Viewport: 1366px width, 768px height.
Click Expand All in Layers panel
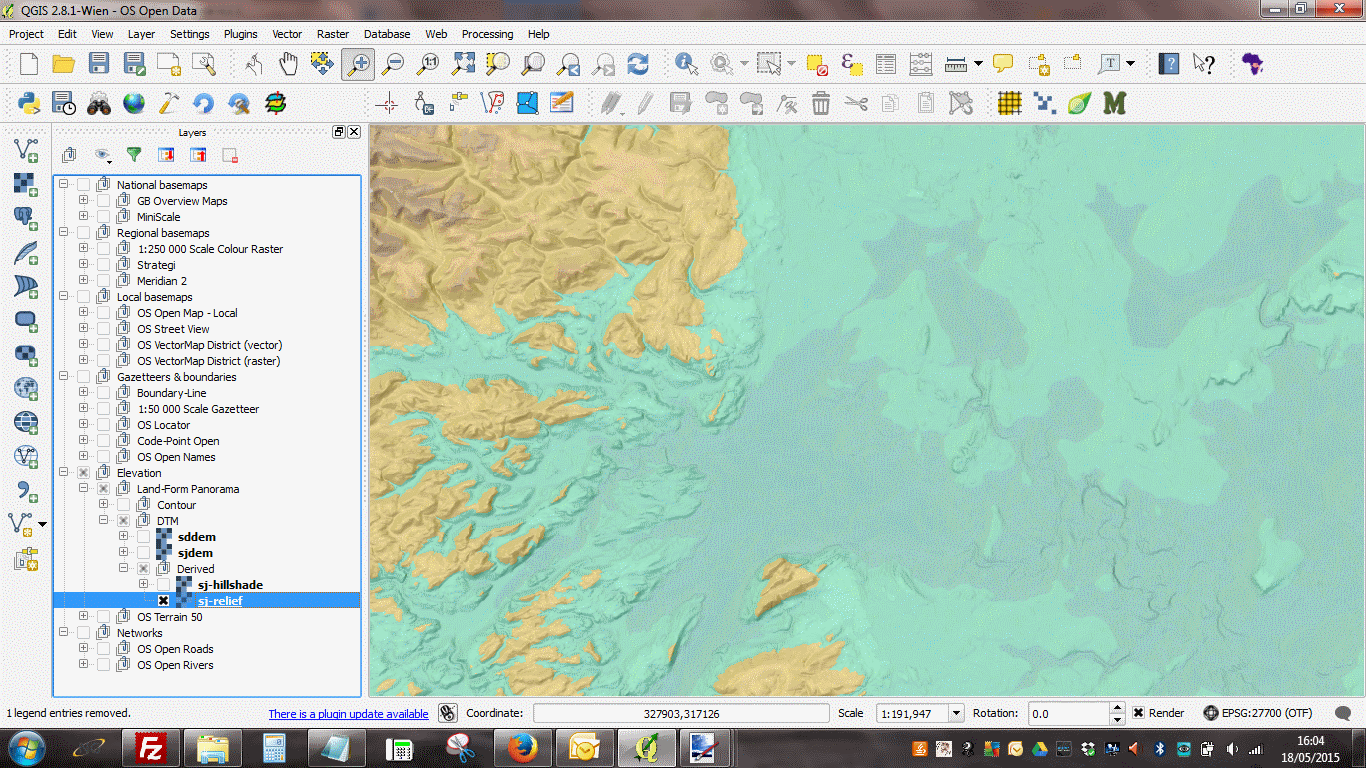pos(166,155)
